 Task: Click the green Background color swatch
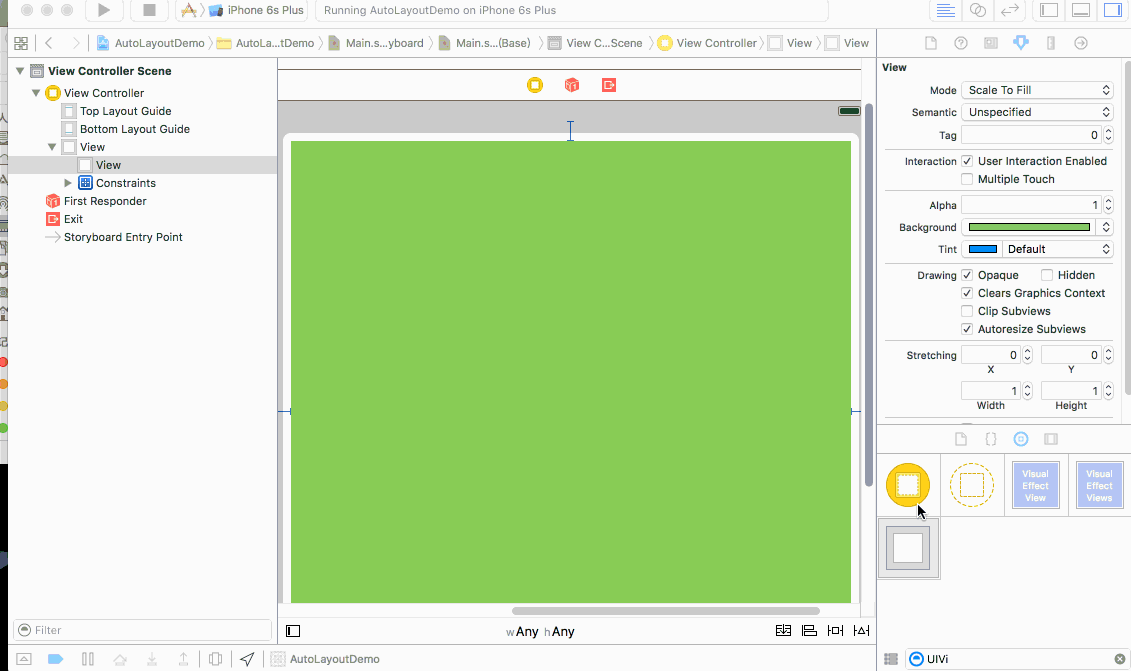pyautogui.click(x=1029, y=227)
